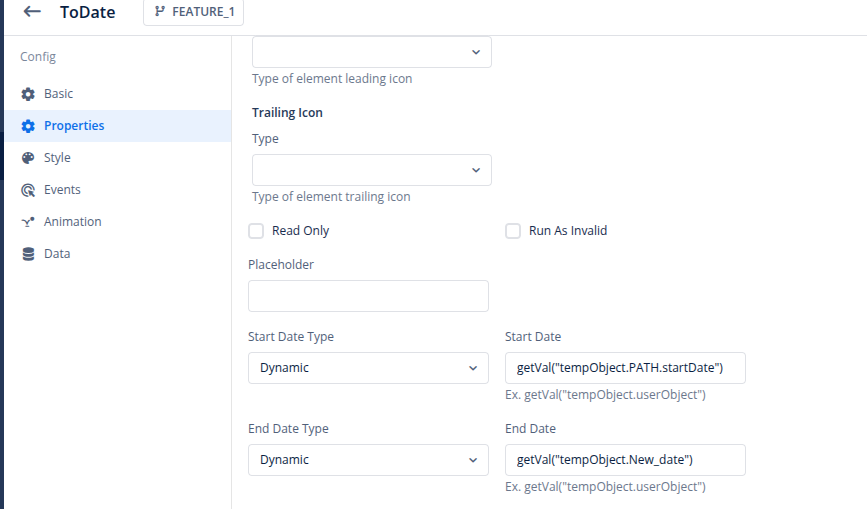This screenshot has height=509, width=867.
Task: Expand the Start Date Type dropdown
Action: pyautogui.click(x=368, y=368)
